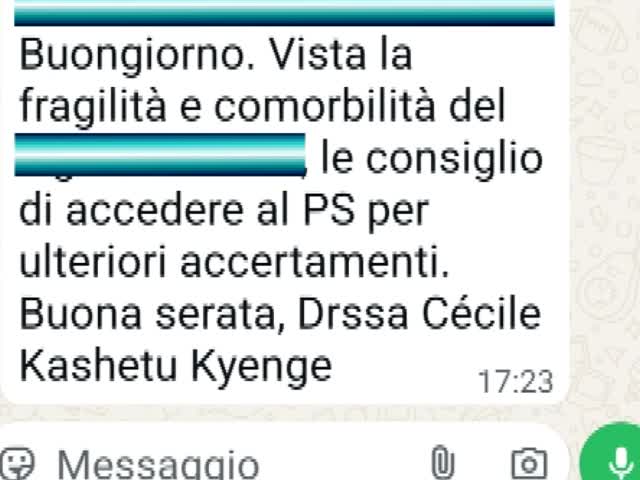
Task: Tap the words 'Vista la' in message
Action: coord(341,55)
